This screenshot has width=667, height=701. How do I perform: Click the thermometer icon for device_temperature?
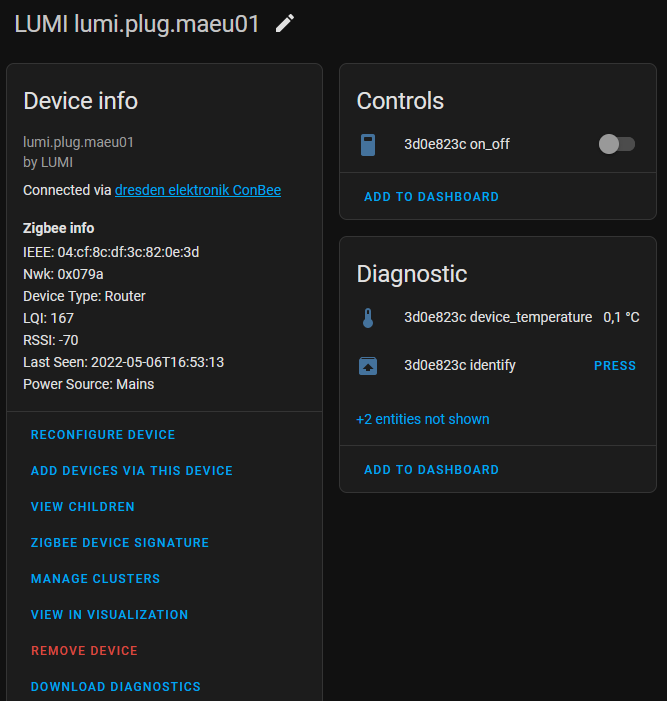click(x=368, y=318)
